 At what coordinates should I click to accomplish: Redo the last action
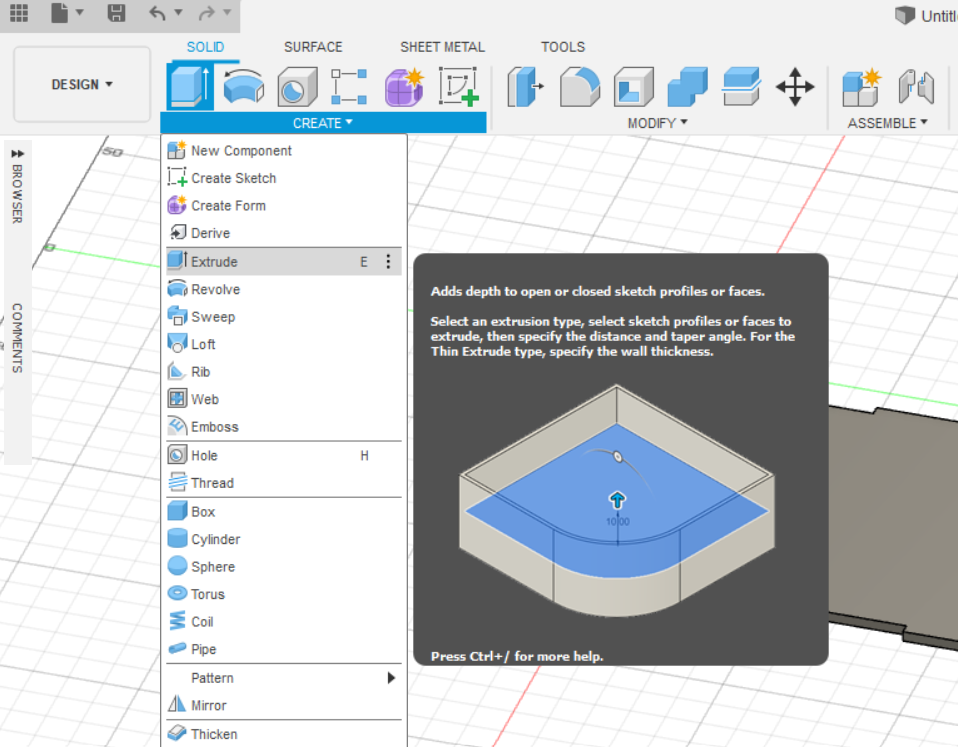(x=207, y=12)
